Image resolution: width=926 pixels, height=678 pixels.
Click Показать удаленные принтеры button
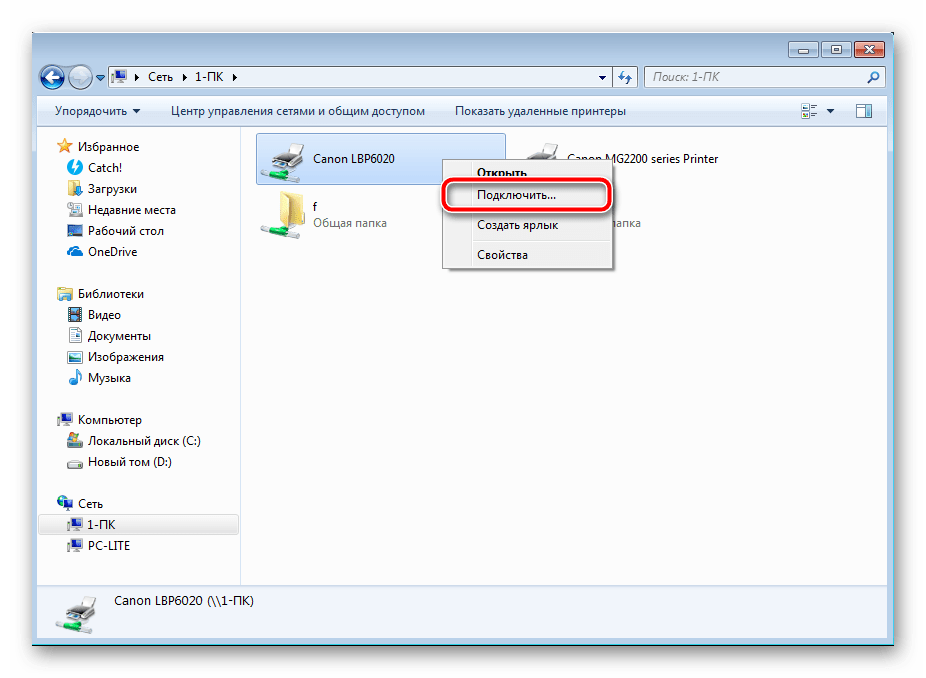tap(540, 111)
